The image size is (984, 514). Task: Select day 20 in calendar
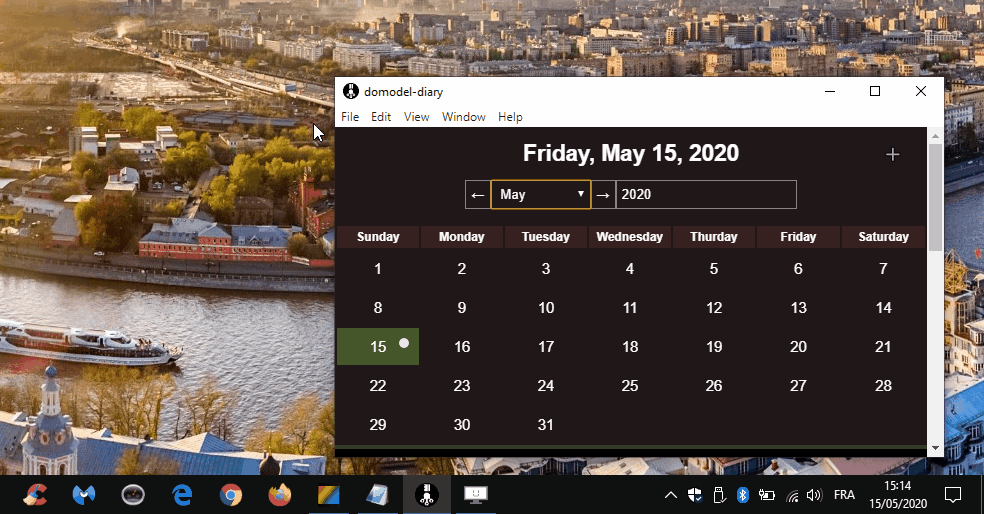click(798, 346)
